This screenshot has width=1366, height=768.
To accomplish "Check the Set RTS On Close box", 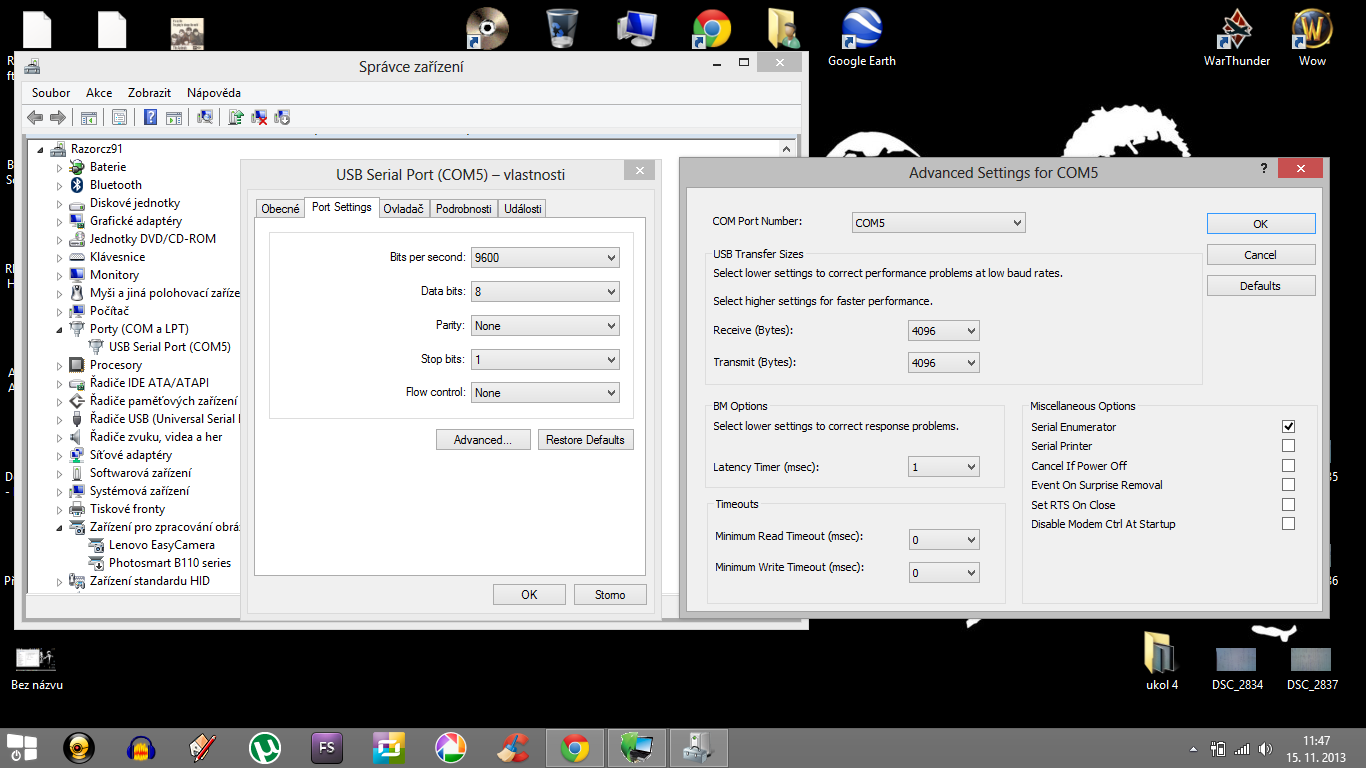I will [1288, 505].
